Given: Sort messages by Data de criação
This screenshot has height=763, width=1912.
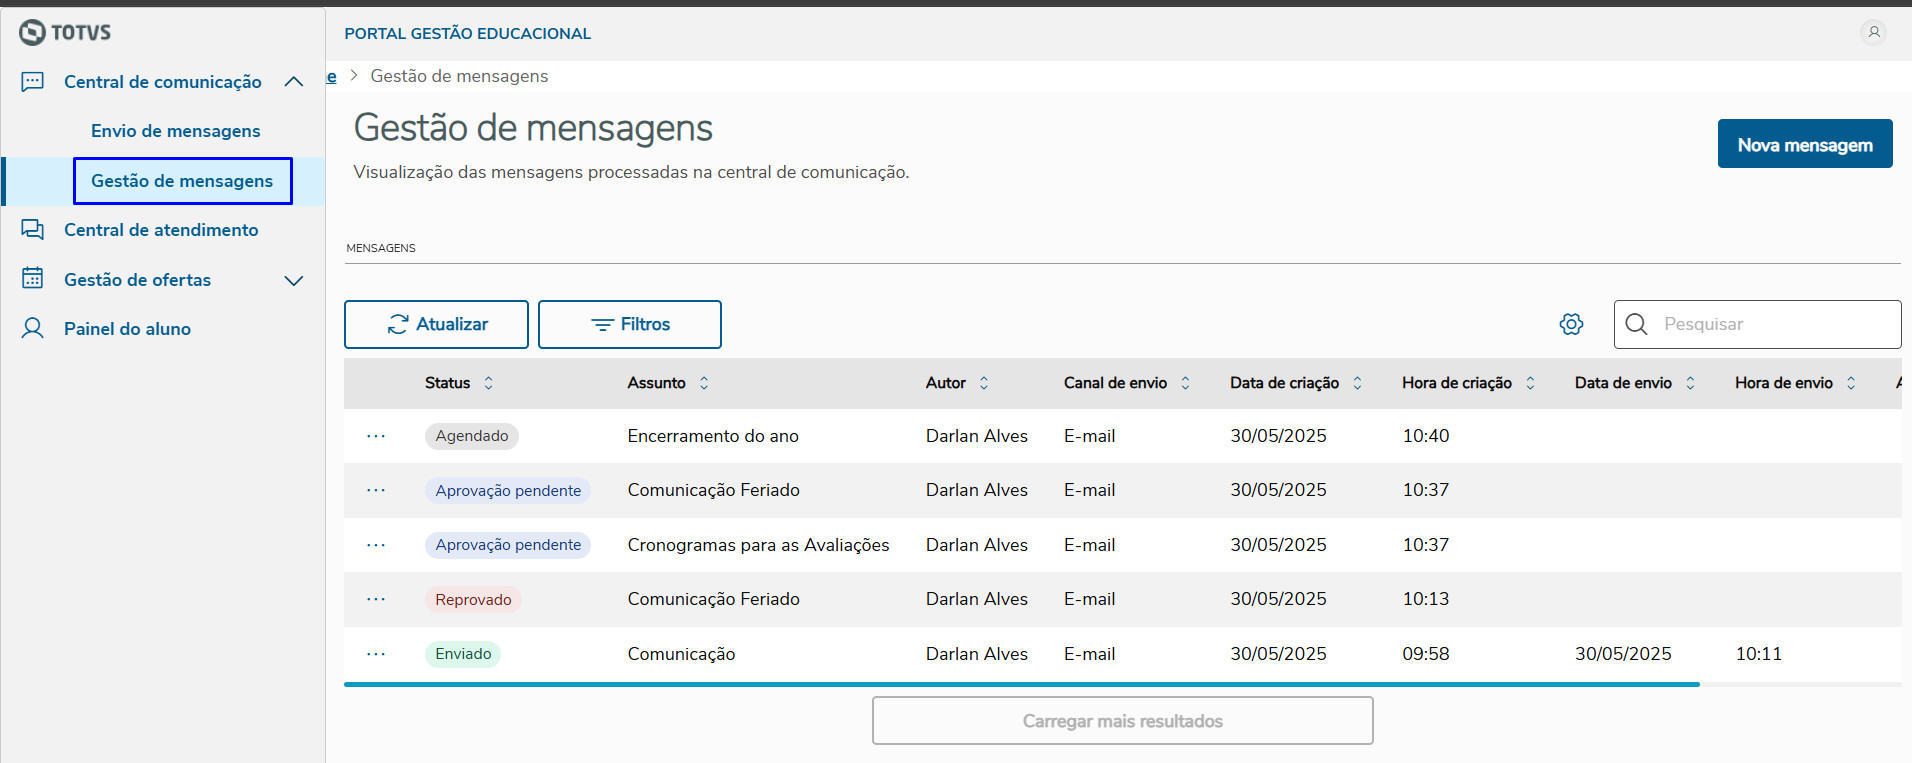Looking at the screenshot, I should (1357, 383).
